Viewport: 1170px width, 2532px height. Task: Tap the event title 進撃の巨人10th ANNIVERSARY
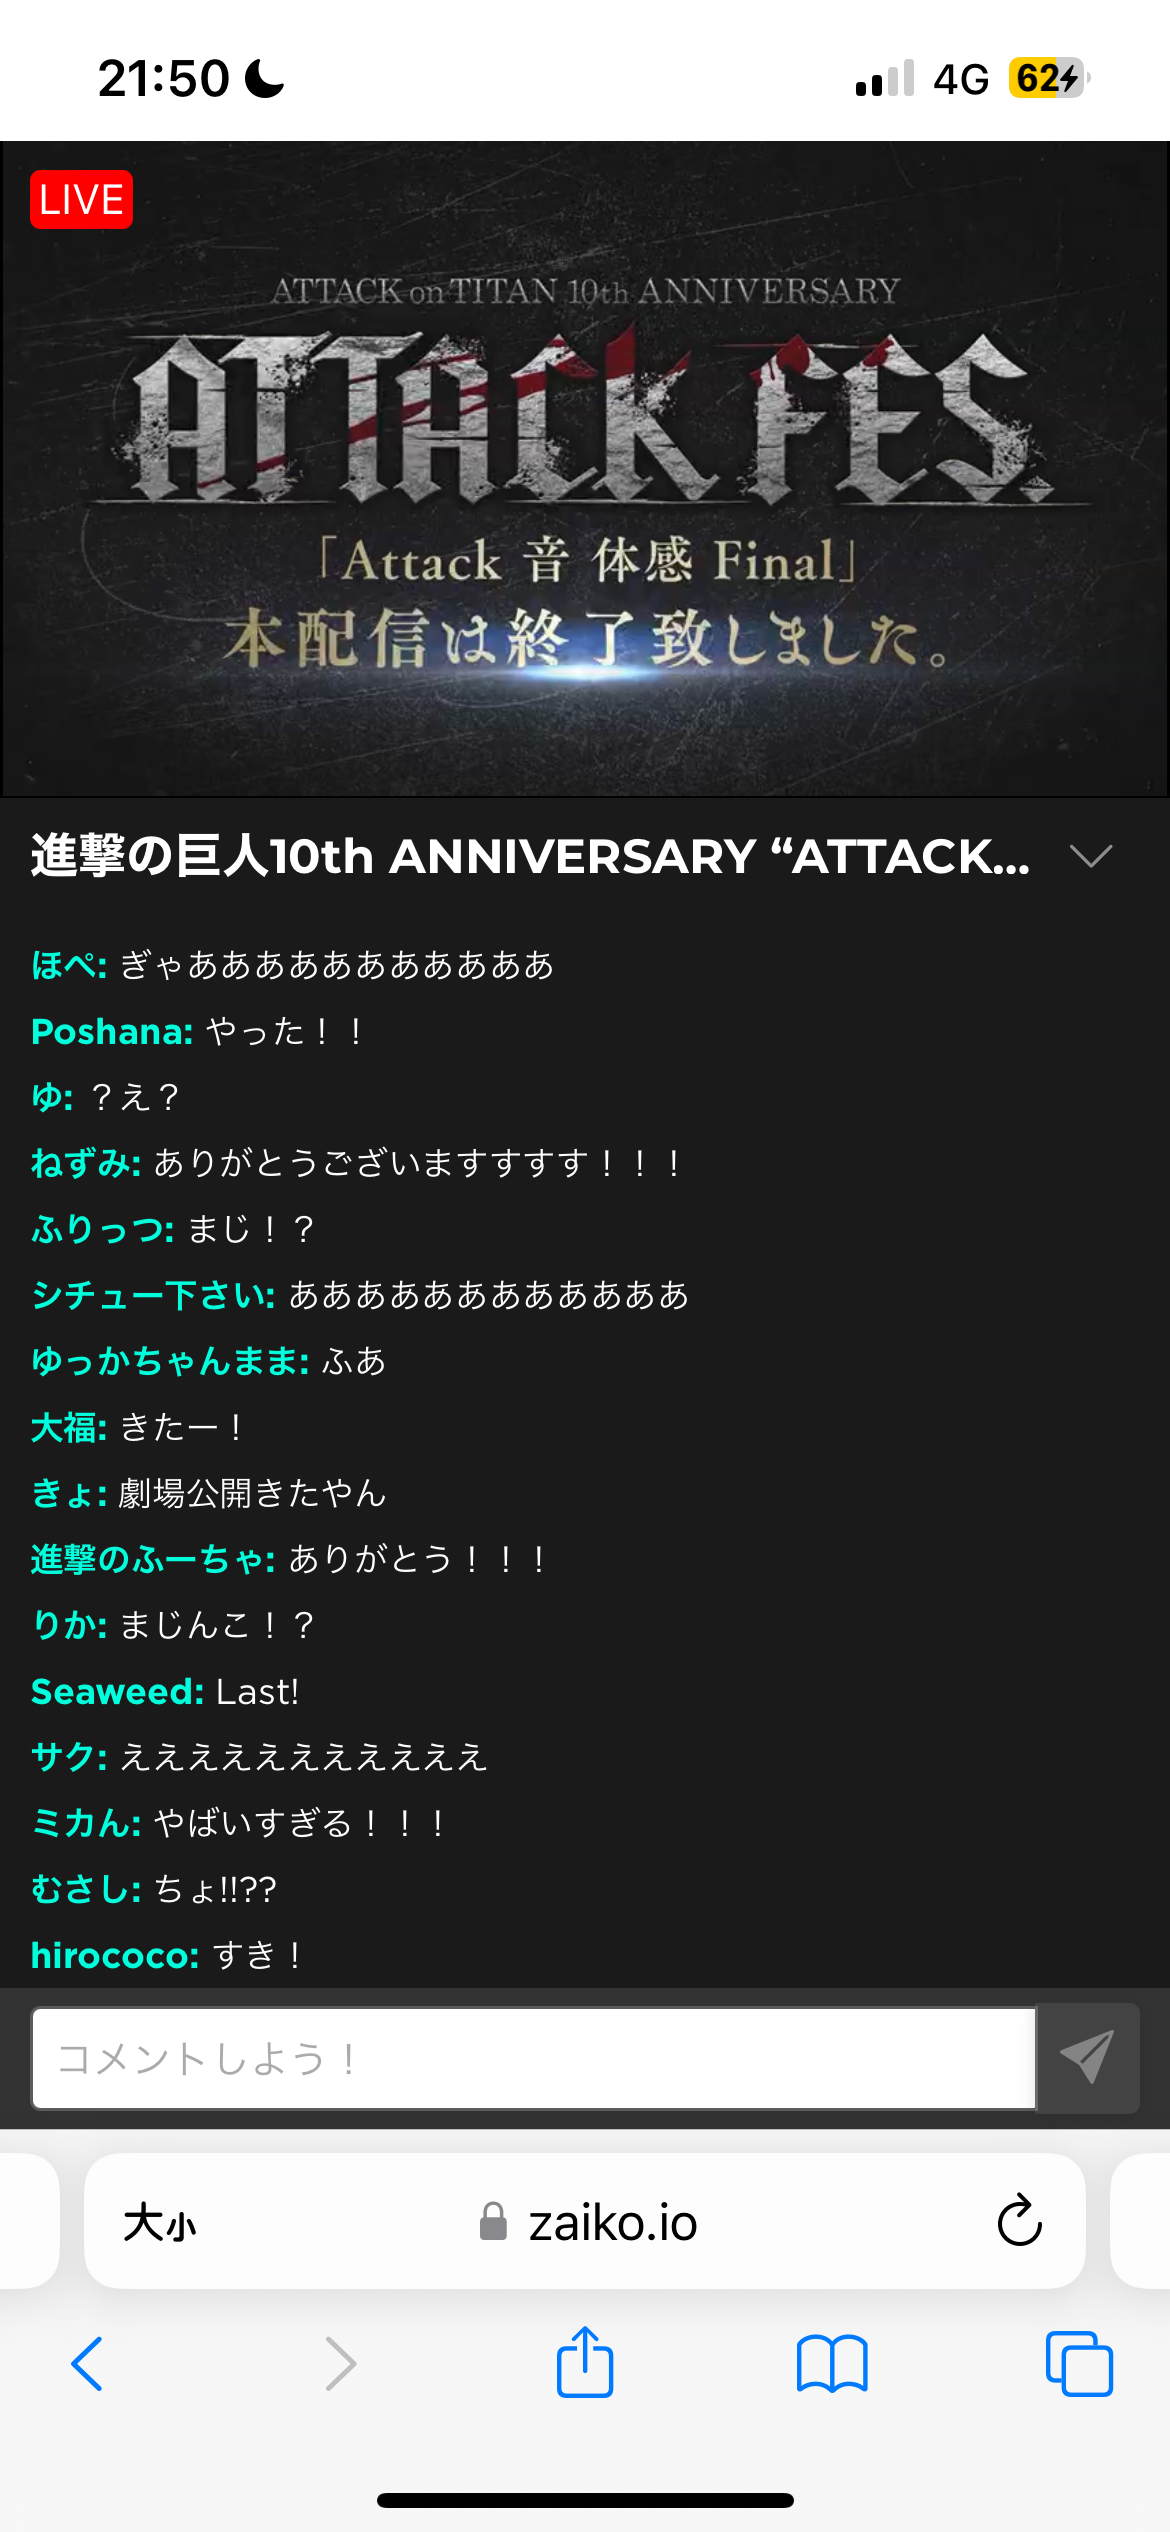pos(530,856)
